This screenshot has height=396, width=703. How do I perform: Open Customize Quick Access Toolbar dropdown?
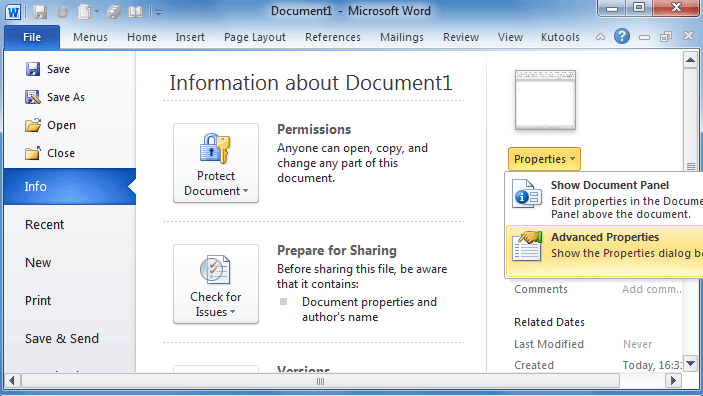point(158,13)
